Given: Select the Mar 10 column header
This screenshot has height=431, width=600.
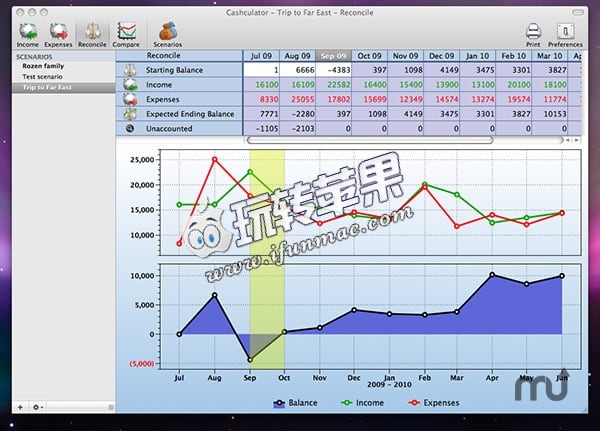Looking at the screenshot, I should pyautogui.click(x=549, y=56).
